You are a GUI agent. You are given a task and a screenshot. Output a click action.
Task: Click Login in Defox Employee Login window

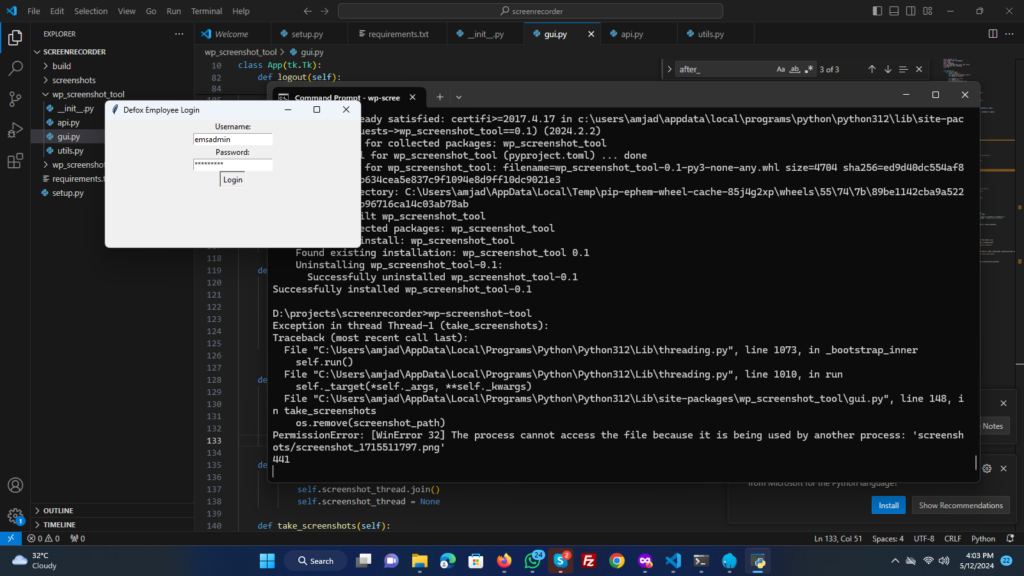point(232,180)
